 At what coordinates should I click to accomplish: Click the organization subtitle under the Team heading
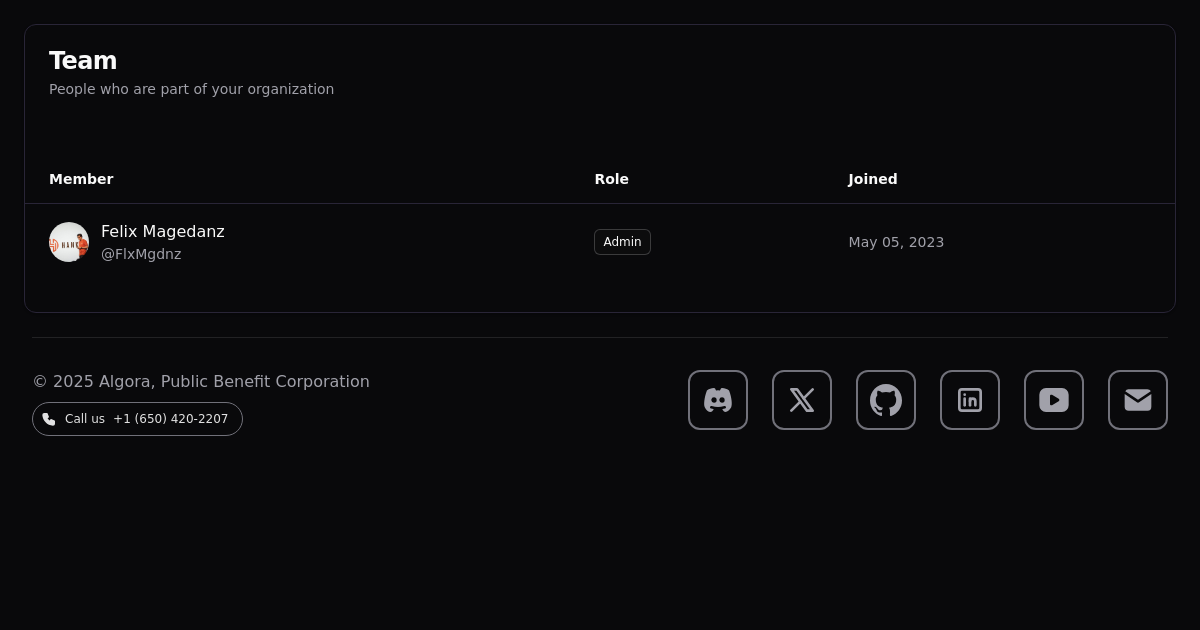click(x=191, y=89)
